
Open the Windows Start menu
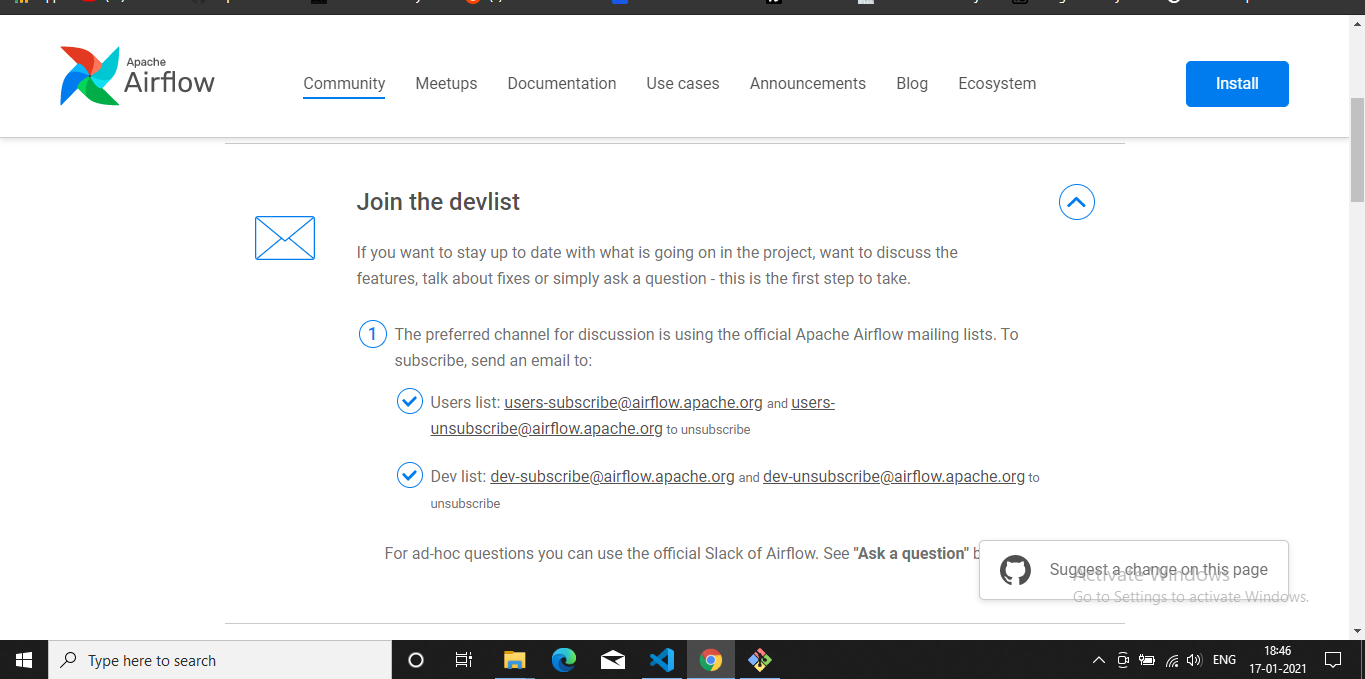24,660
